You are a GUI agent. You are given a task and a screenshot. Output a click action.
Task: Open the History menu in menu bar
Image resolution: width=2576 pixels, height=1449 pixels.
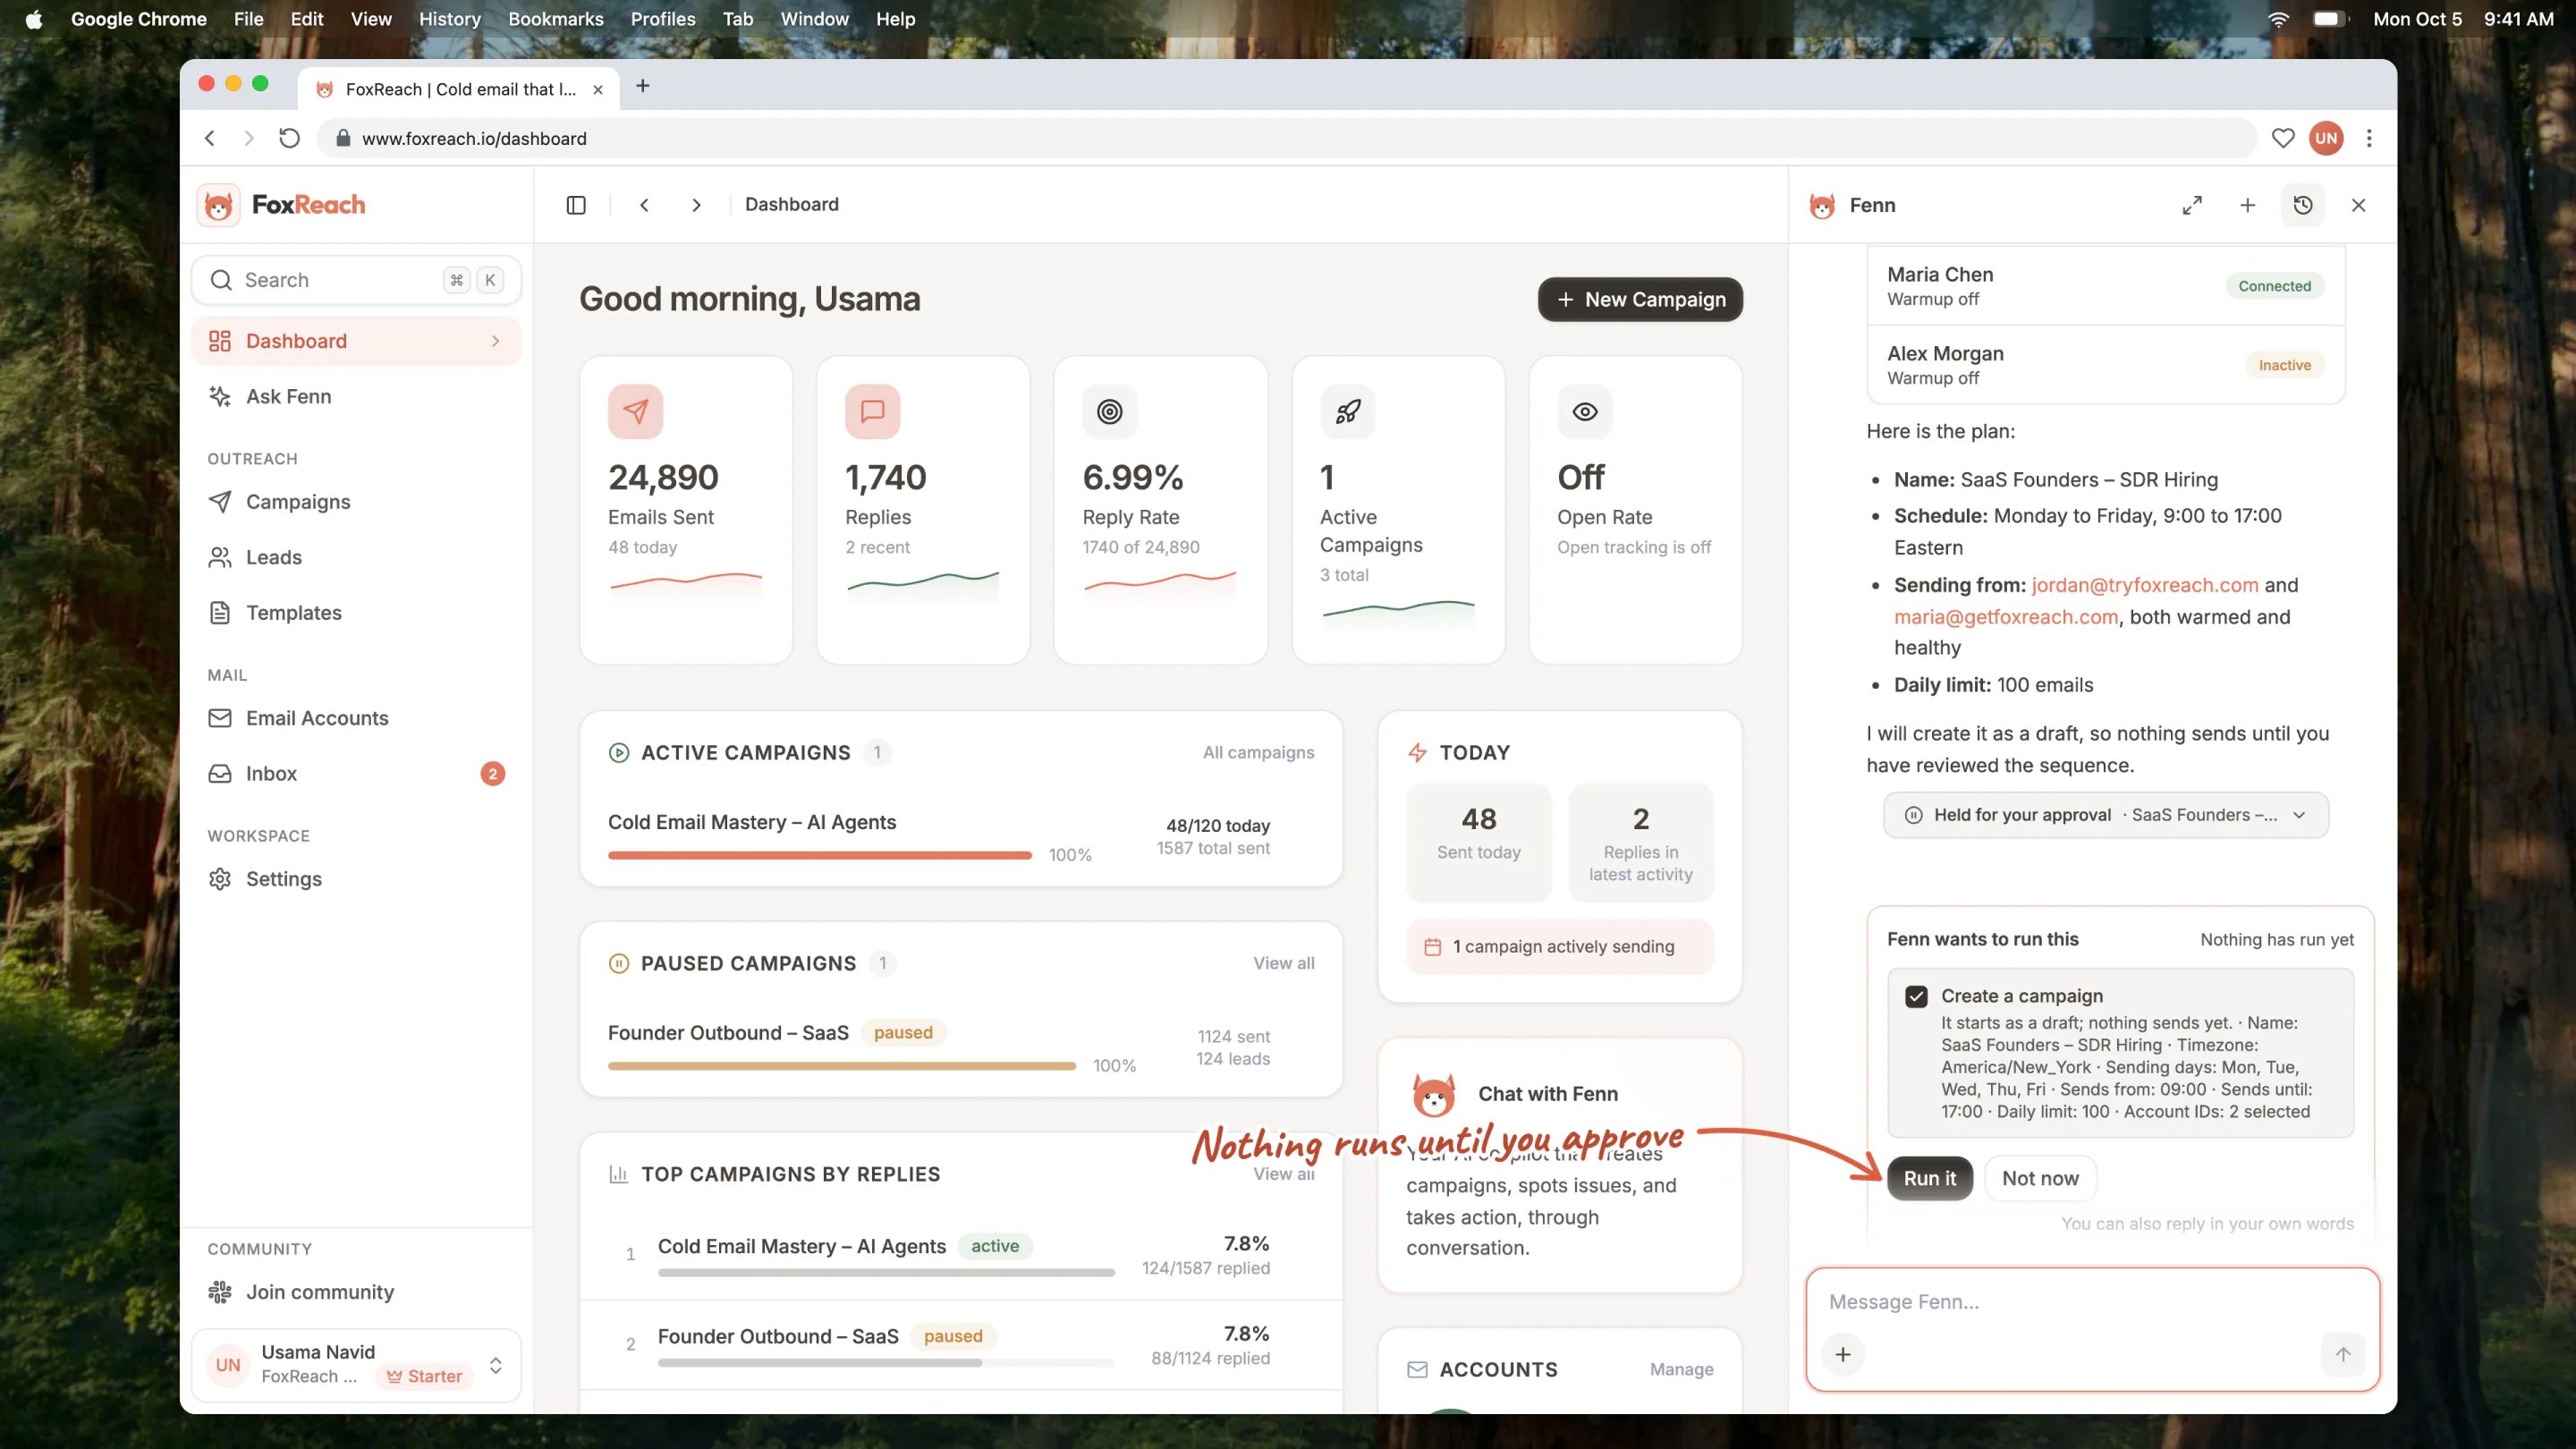point(449,19)
